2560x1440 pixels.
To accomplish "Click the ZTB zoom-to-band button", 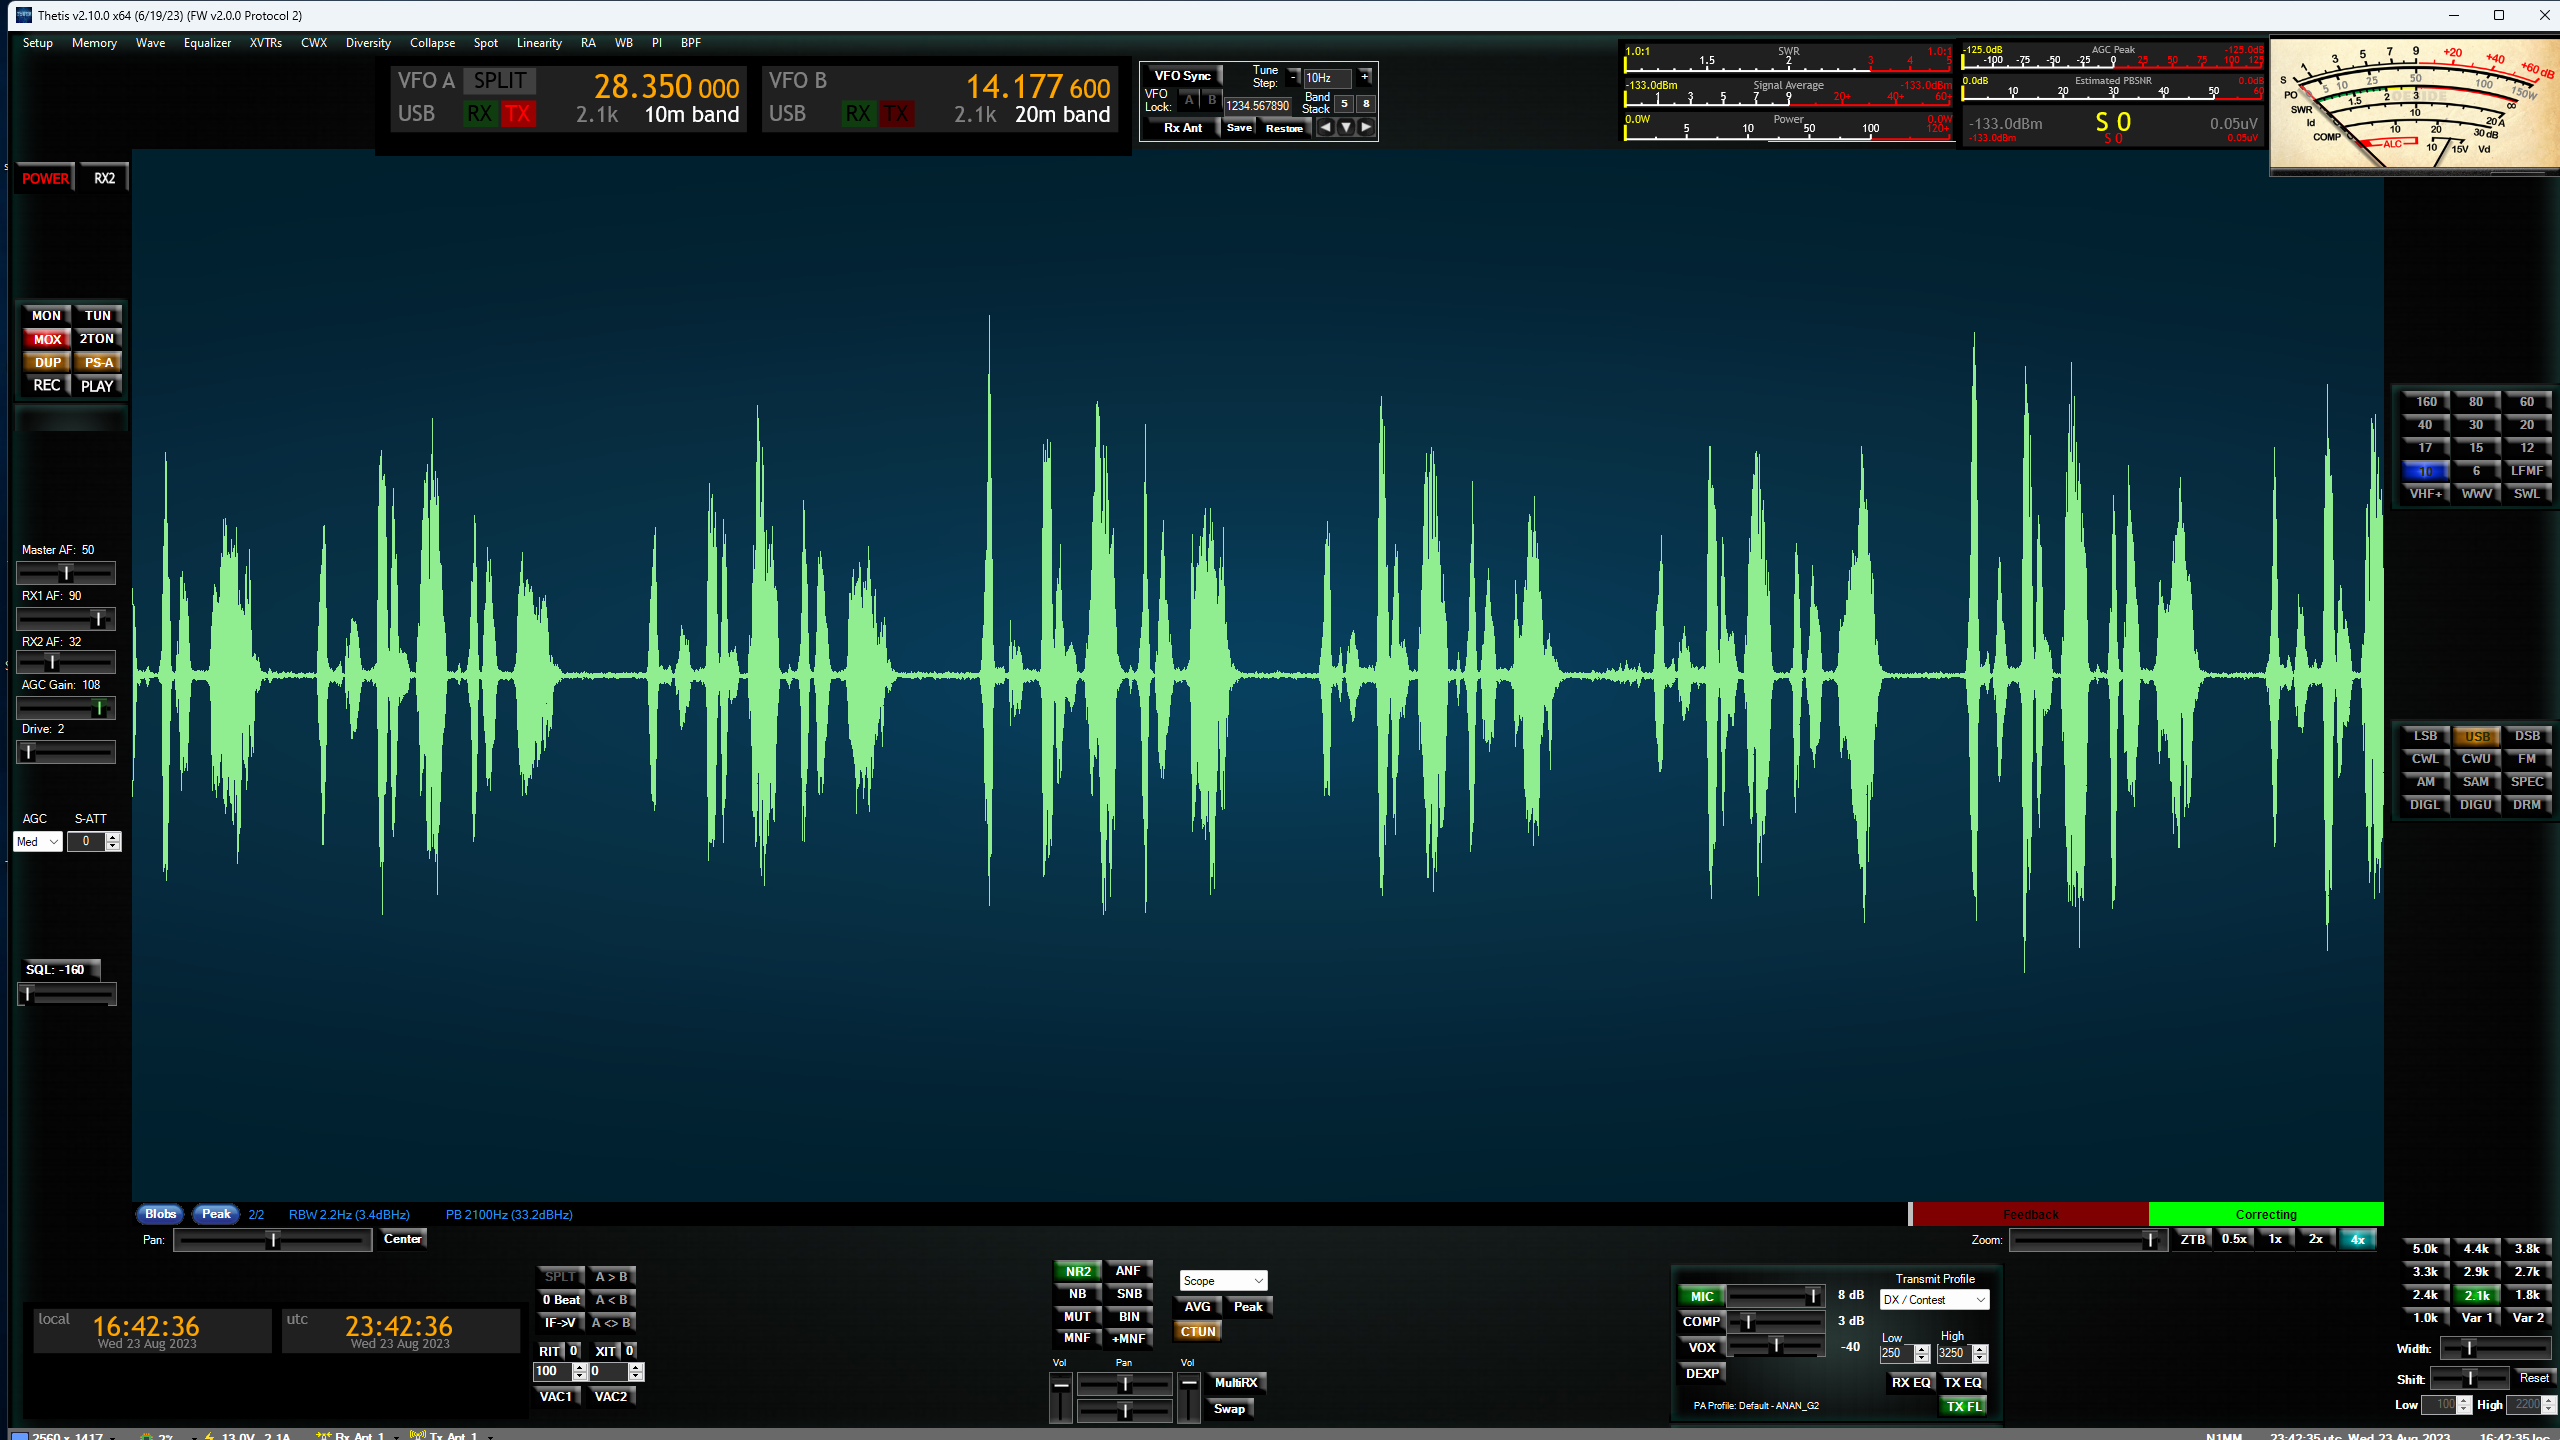I will pyautogui.click(x=2192, y=1240).
